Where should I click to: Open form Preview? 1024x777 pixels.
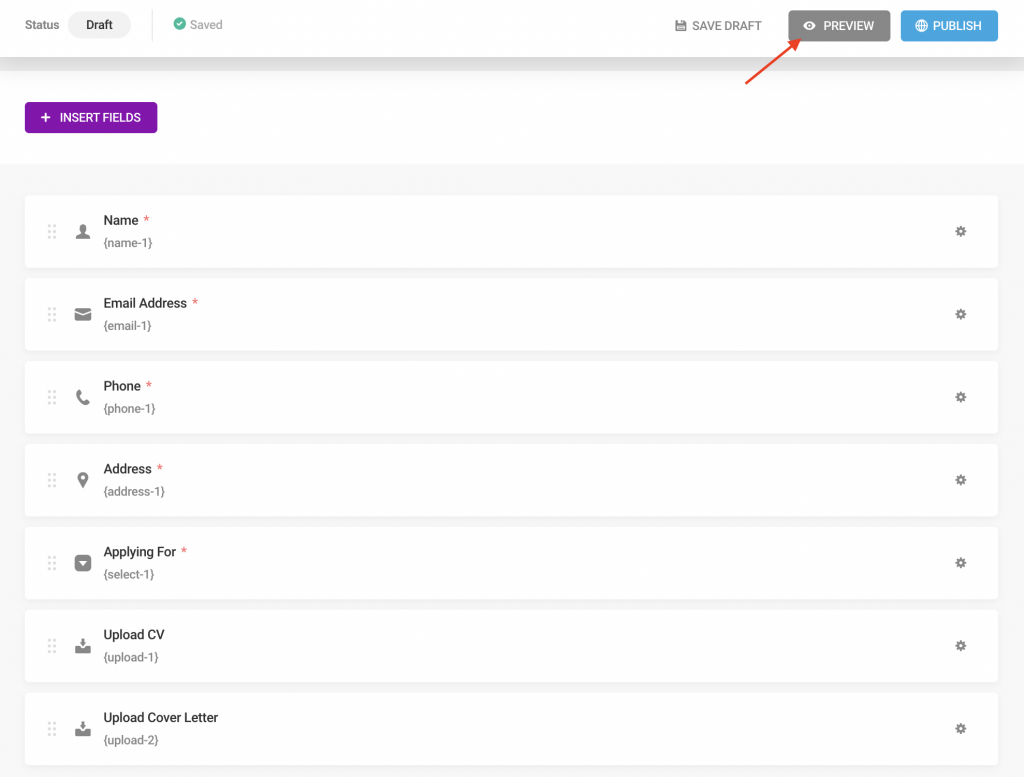839,25
